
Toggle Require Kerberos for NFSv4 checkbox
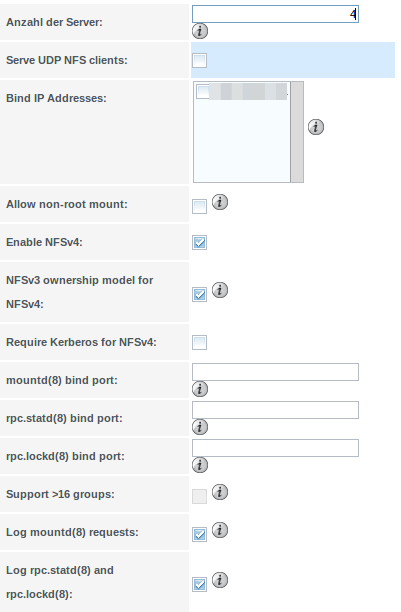200,342
